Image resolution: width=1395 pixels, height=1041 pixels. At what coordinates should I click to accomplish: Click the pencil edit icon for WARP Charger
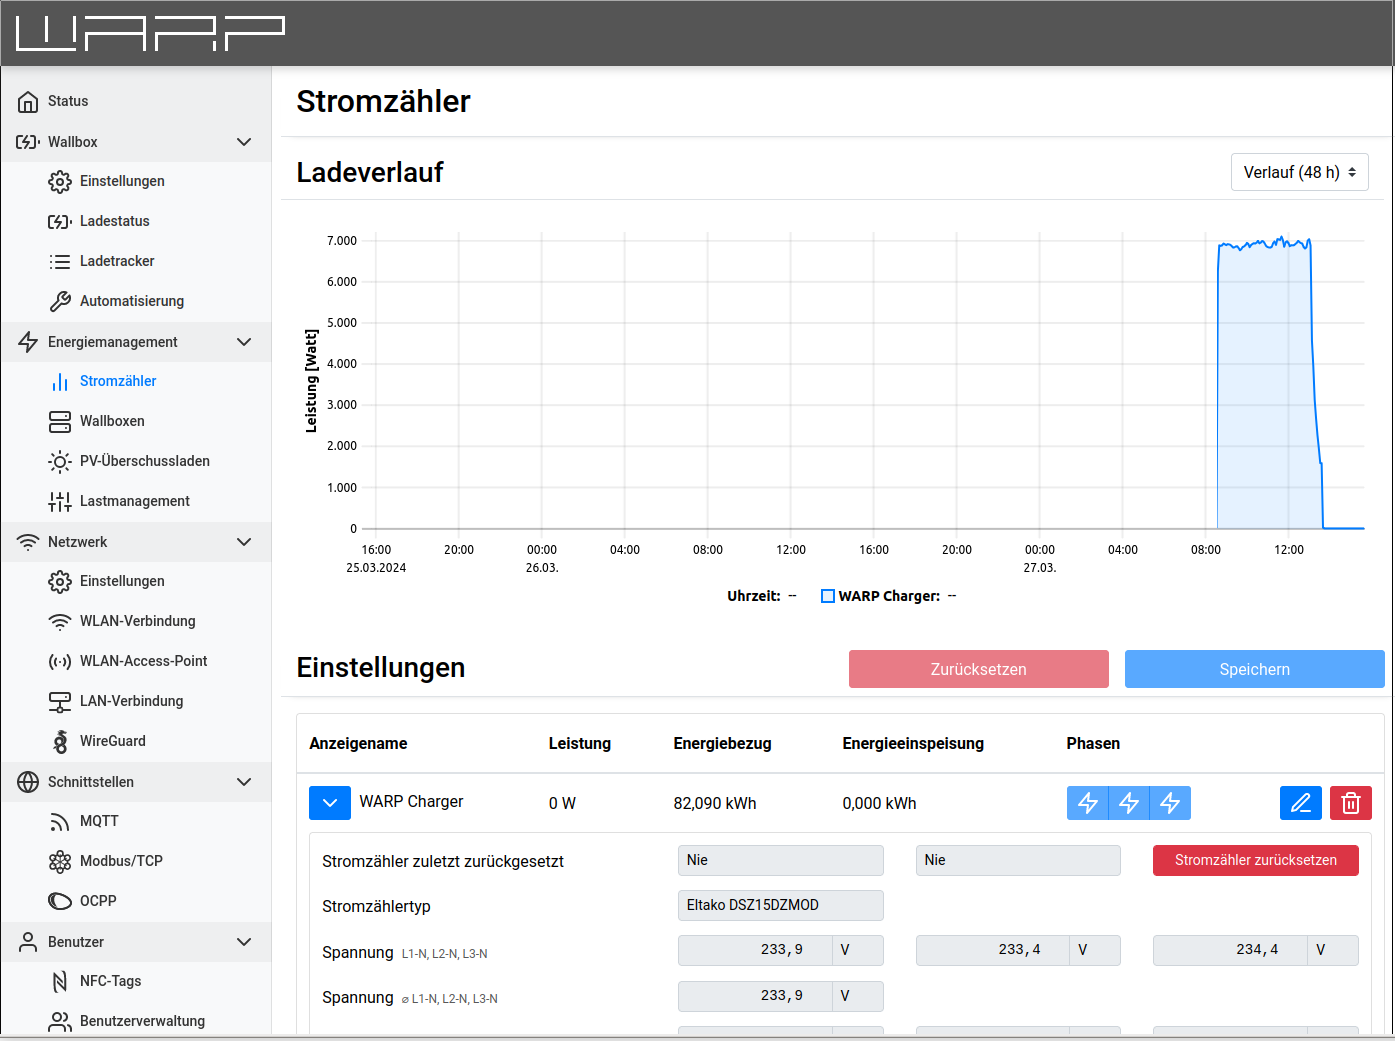[1300, 803]
